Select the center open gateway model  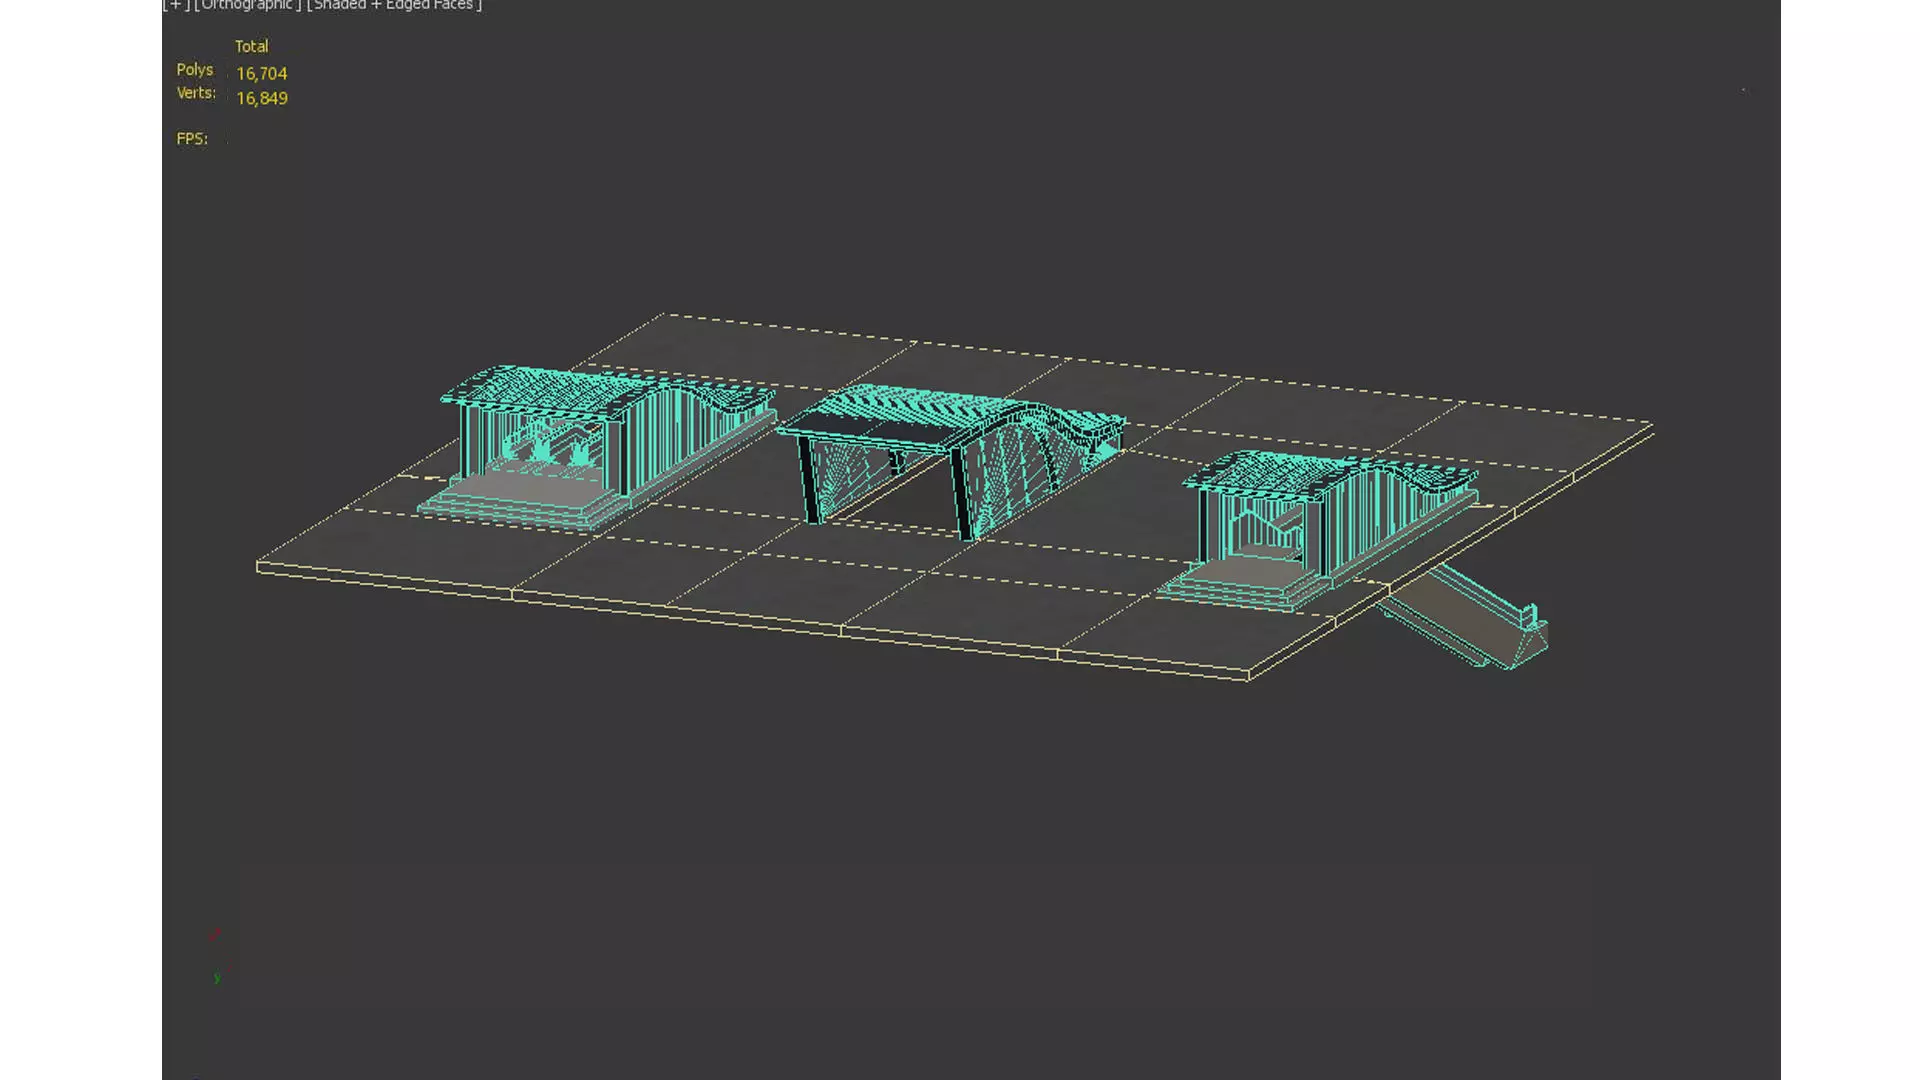point(1010,460)
